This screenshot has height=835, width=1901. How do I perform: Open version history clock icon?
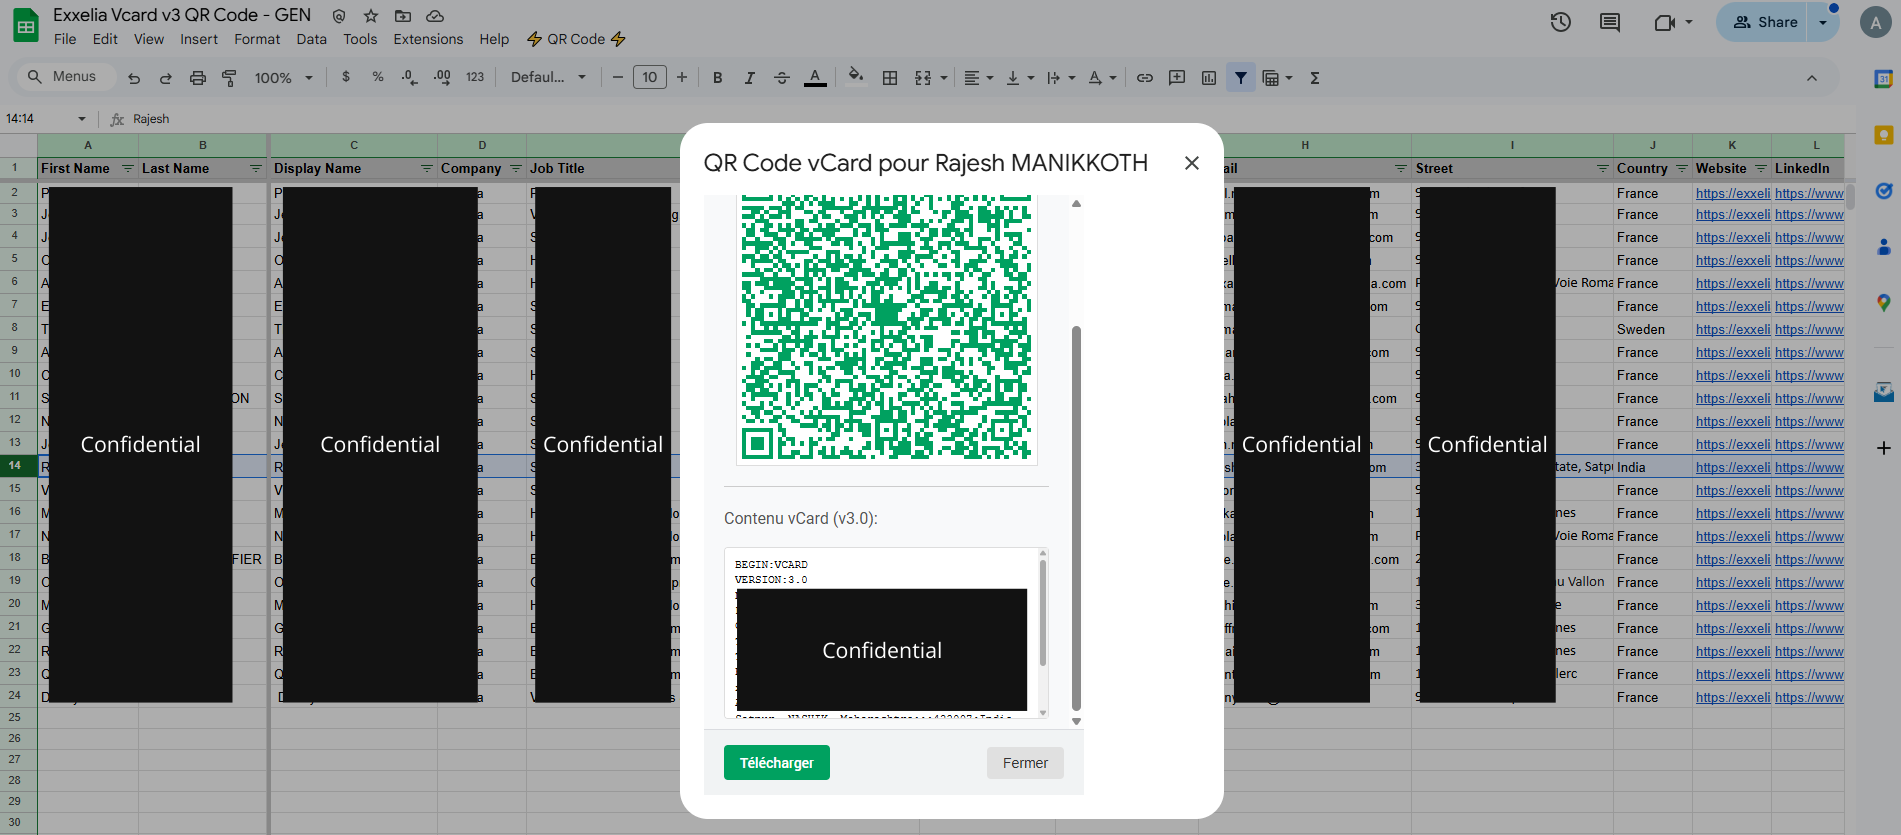click(1560, 22)
